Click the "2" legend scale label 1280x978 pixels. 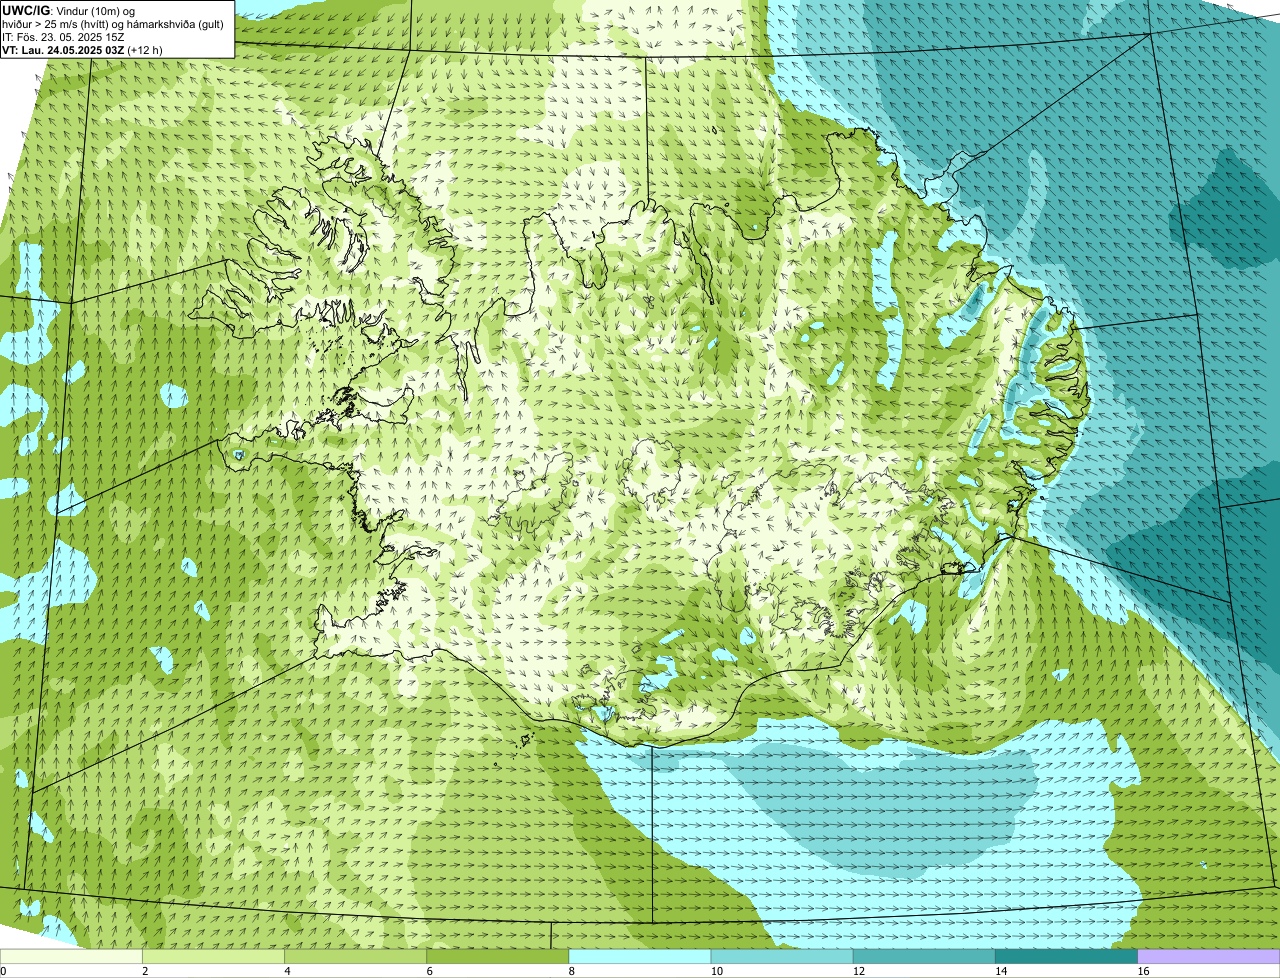point(145,971)
